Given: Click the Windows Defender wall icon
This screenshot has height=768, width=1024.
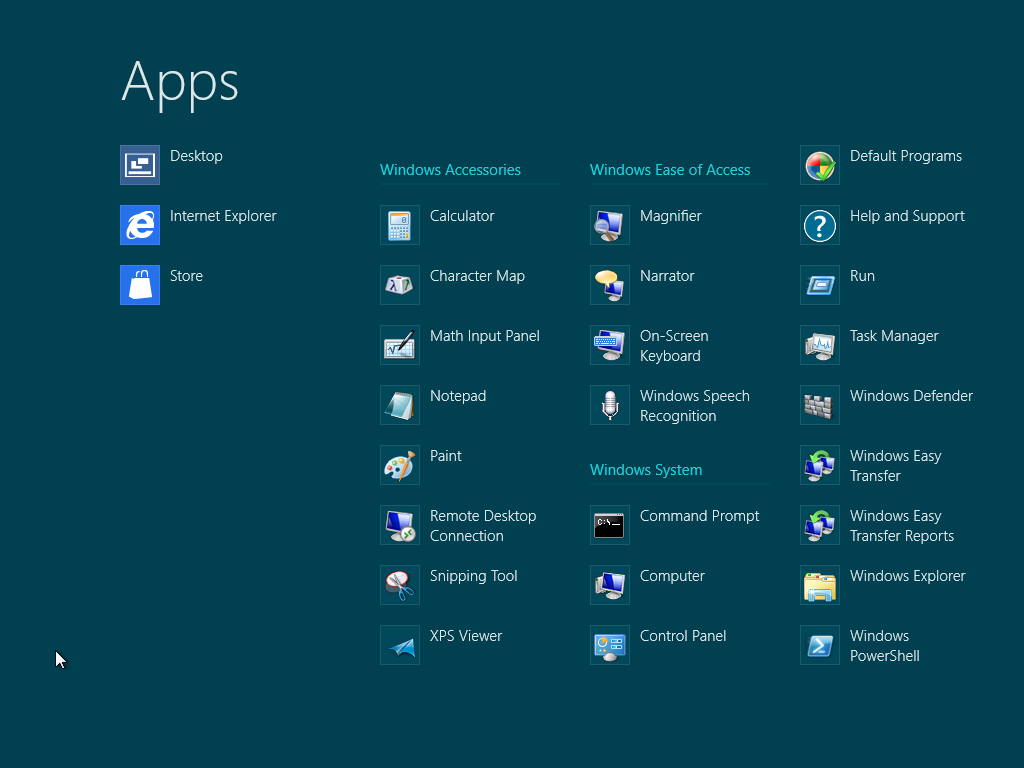Looking at the screenshot, I should [820, 405].
